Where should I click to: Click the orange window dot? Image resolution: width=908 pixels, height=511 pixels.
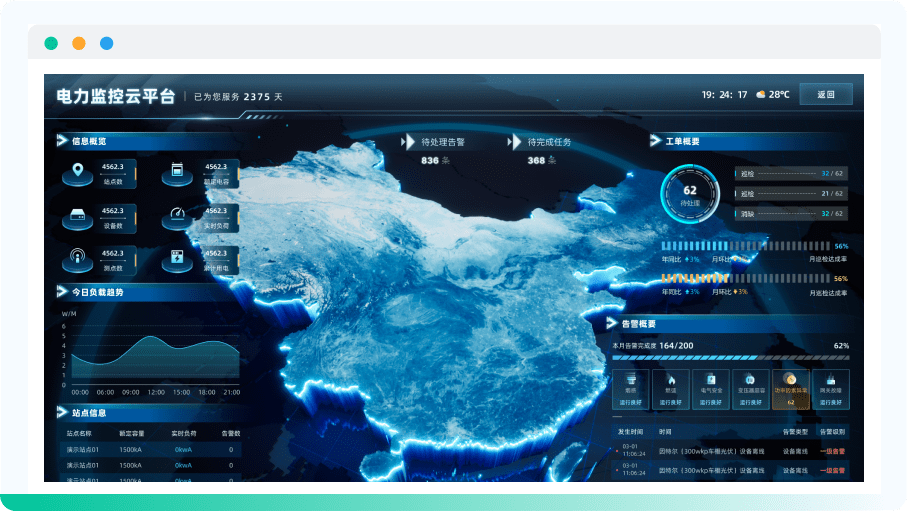79,43
